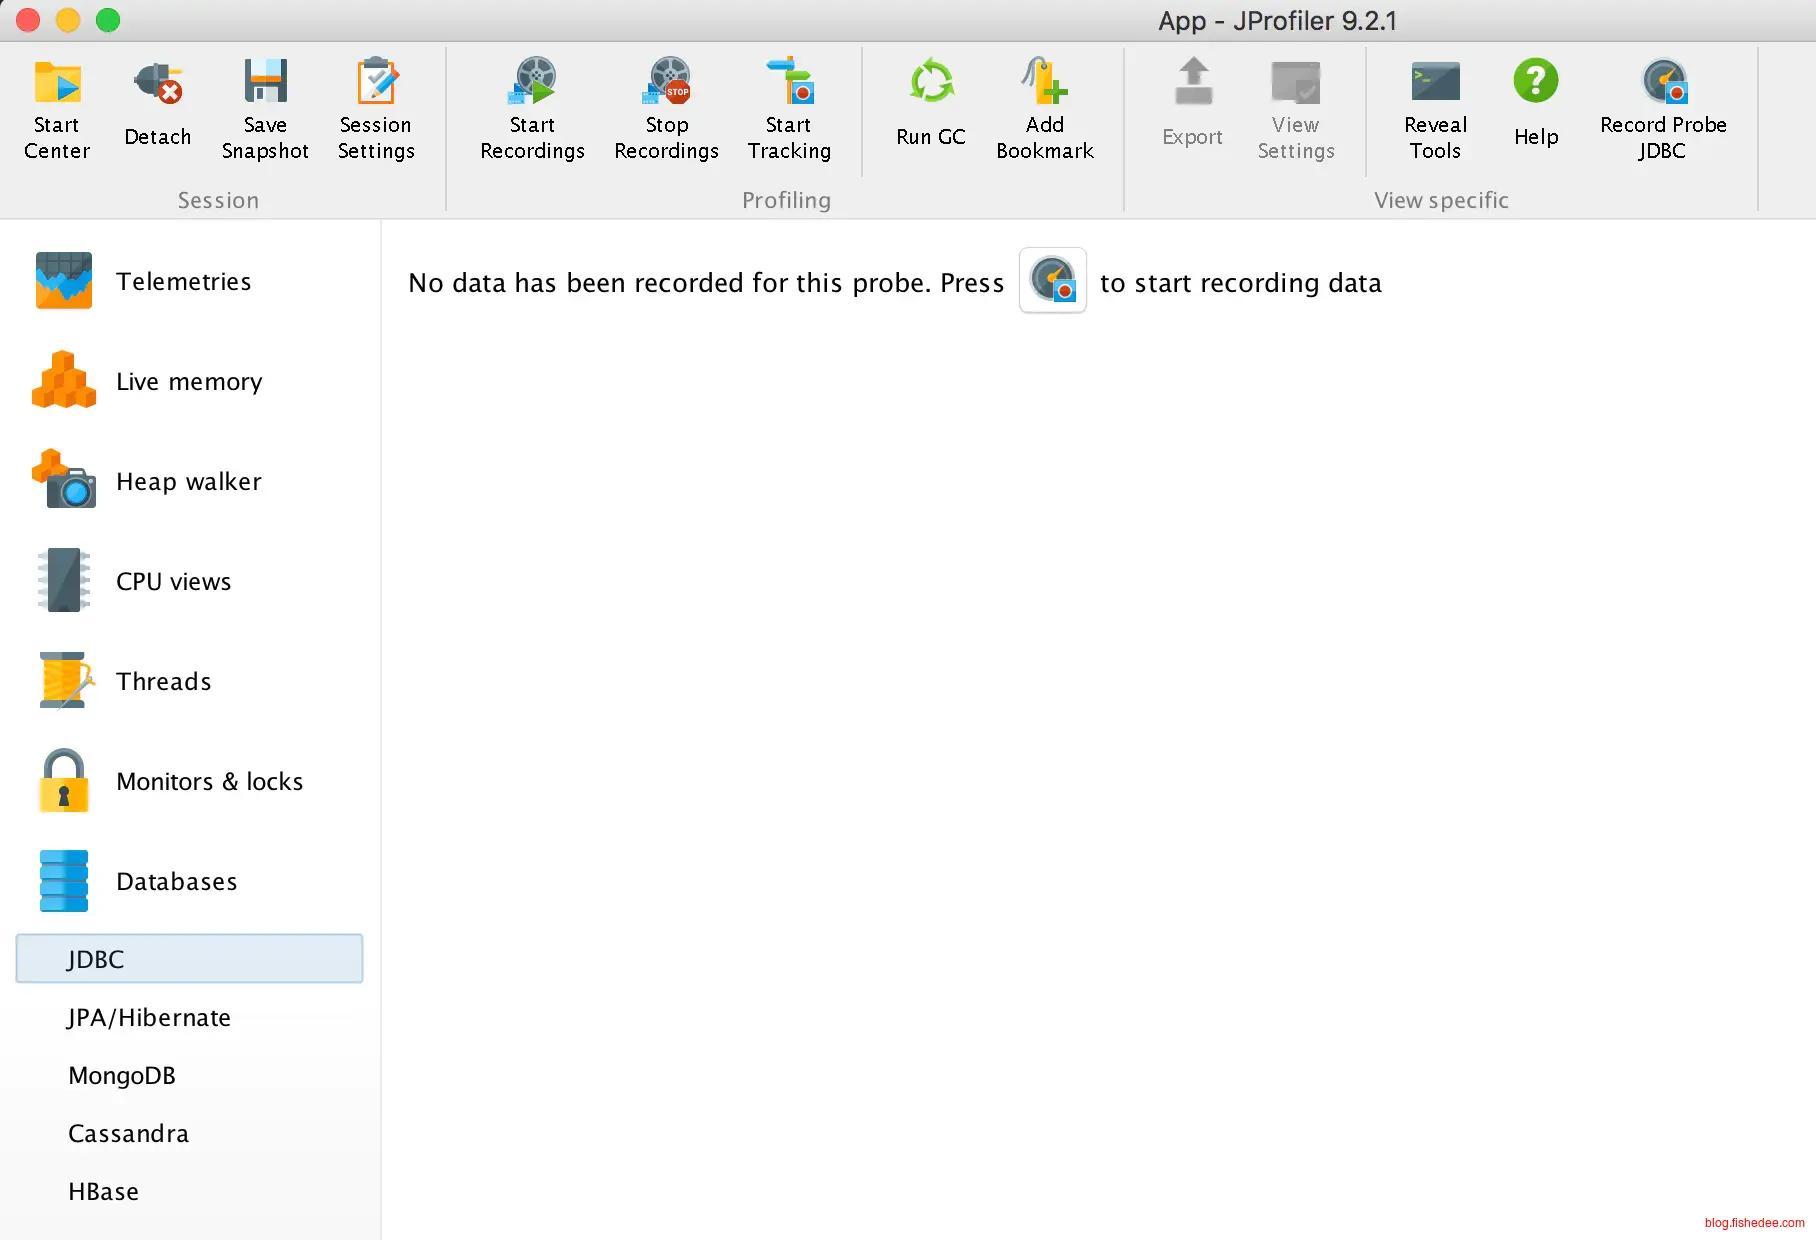
Task: Switch to the MongoDB probe view
Action: (x=122, y=1075)
